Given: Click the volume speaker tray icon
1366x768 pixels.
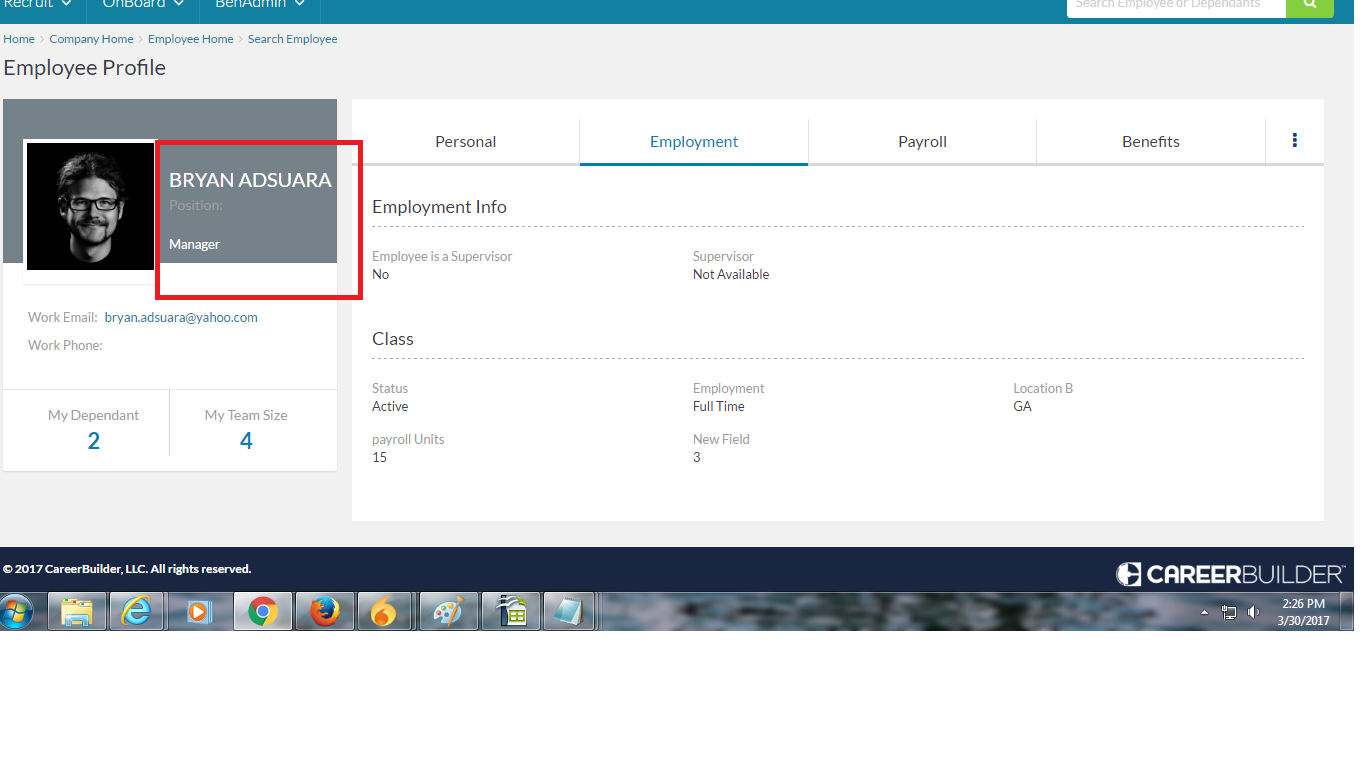Looking at the screenshot, I should click(x=1253, y=612).
